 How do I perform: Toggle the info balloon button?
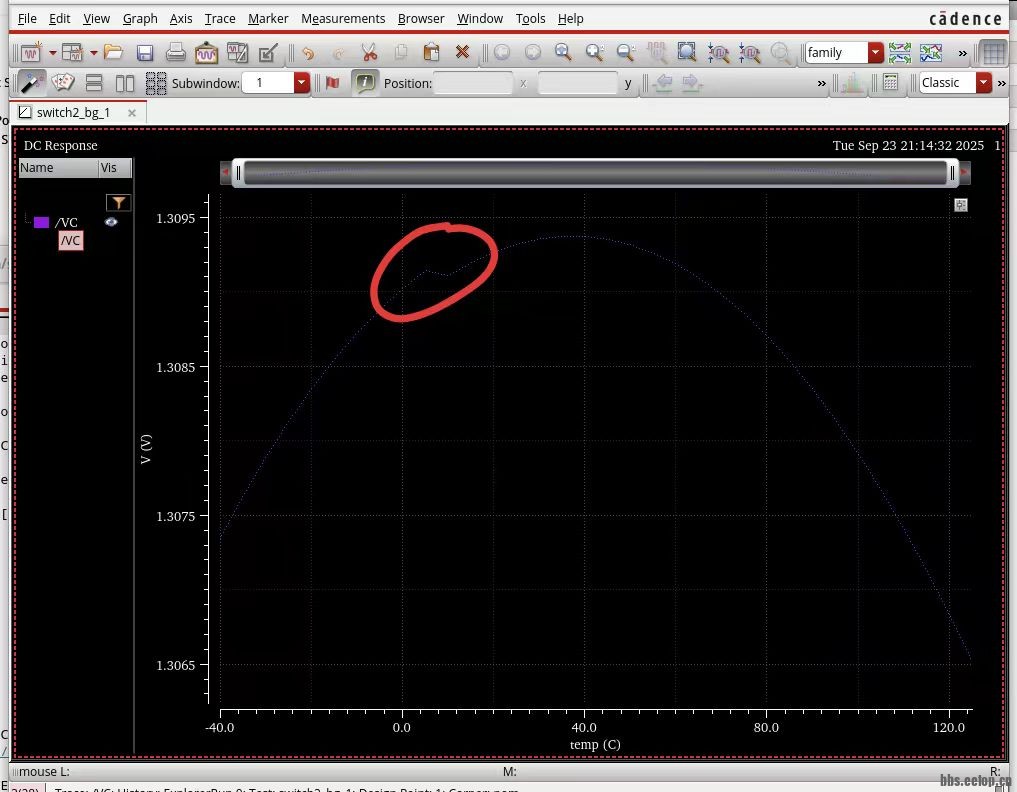[365, 82]
